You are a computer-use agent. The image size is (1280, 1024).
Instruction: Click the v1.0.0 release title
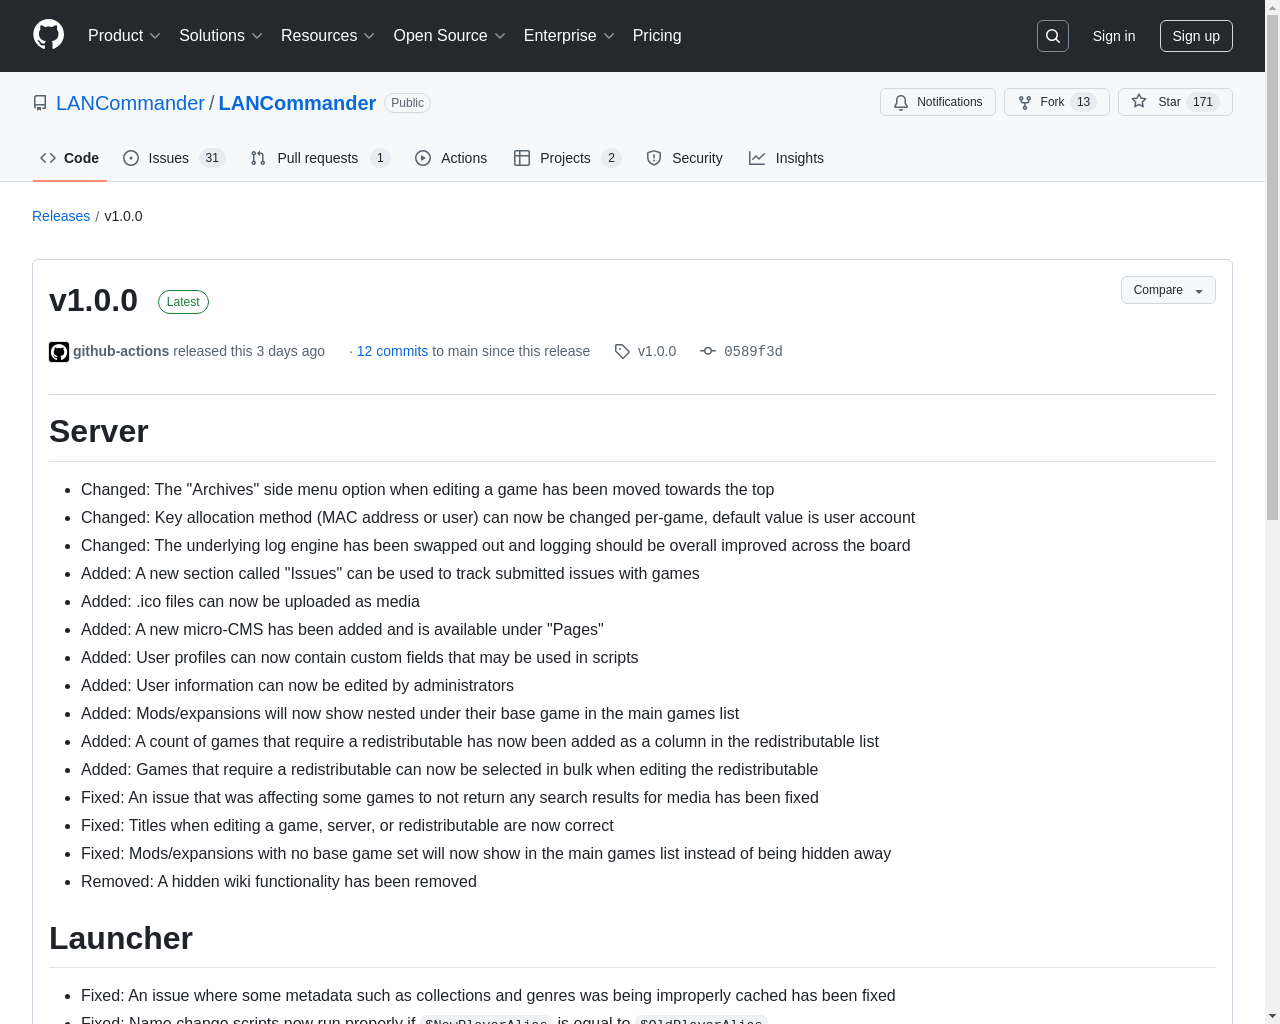(93, 300)
